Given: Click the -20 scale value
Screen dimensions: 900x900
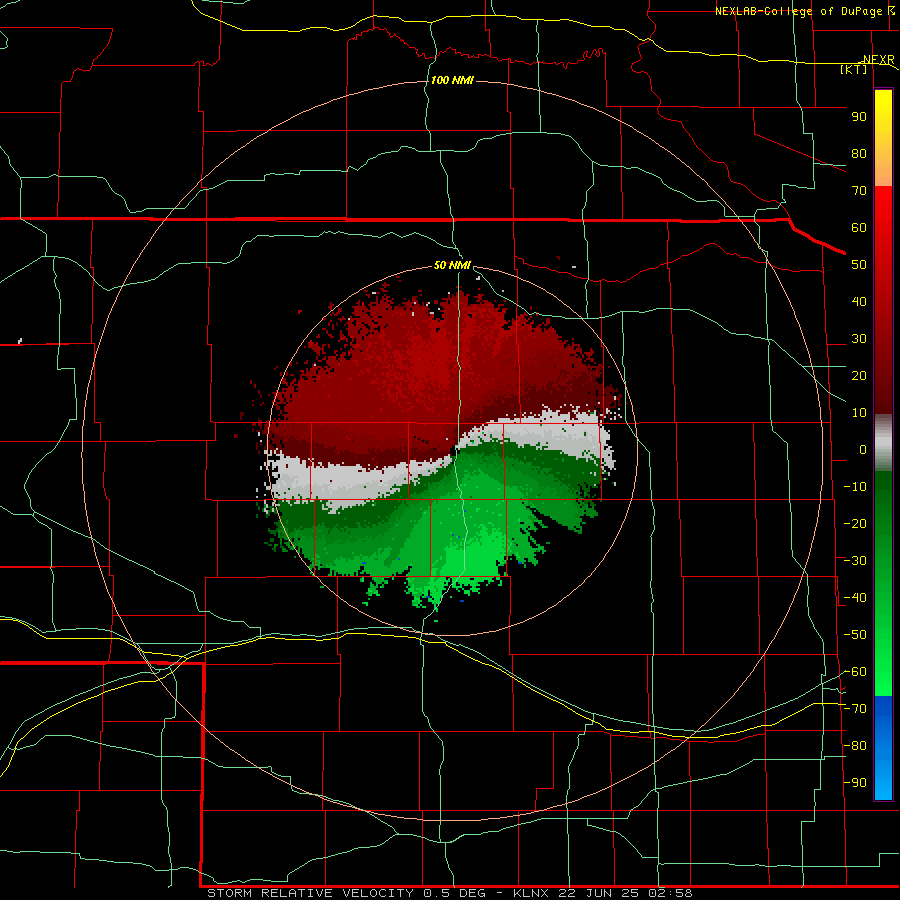Looking at the screenshot, I should click(855, 524).
